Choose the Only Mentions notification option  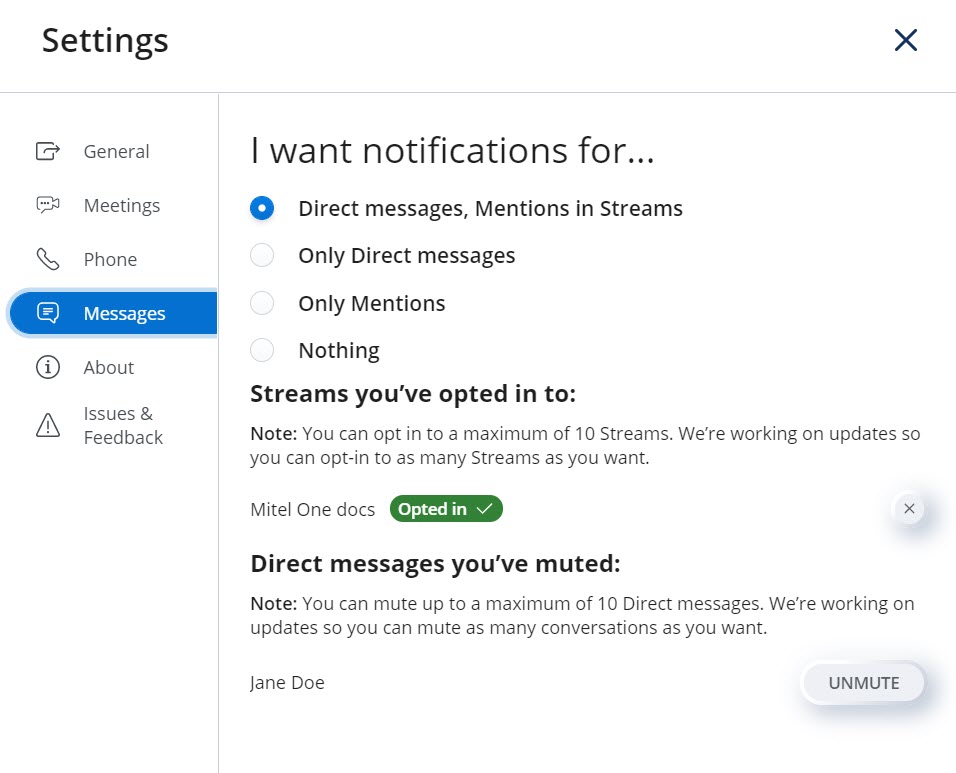click(x=262, y=303)
